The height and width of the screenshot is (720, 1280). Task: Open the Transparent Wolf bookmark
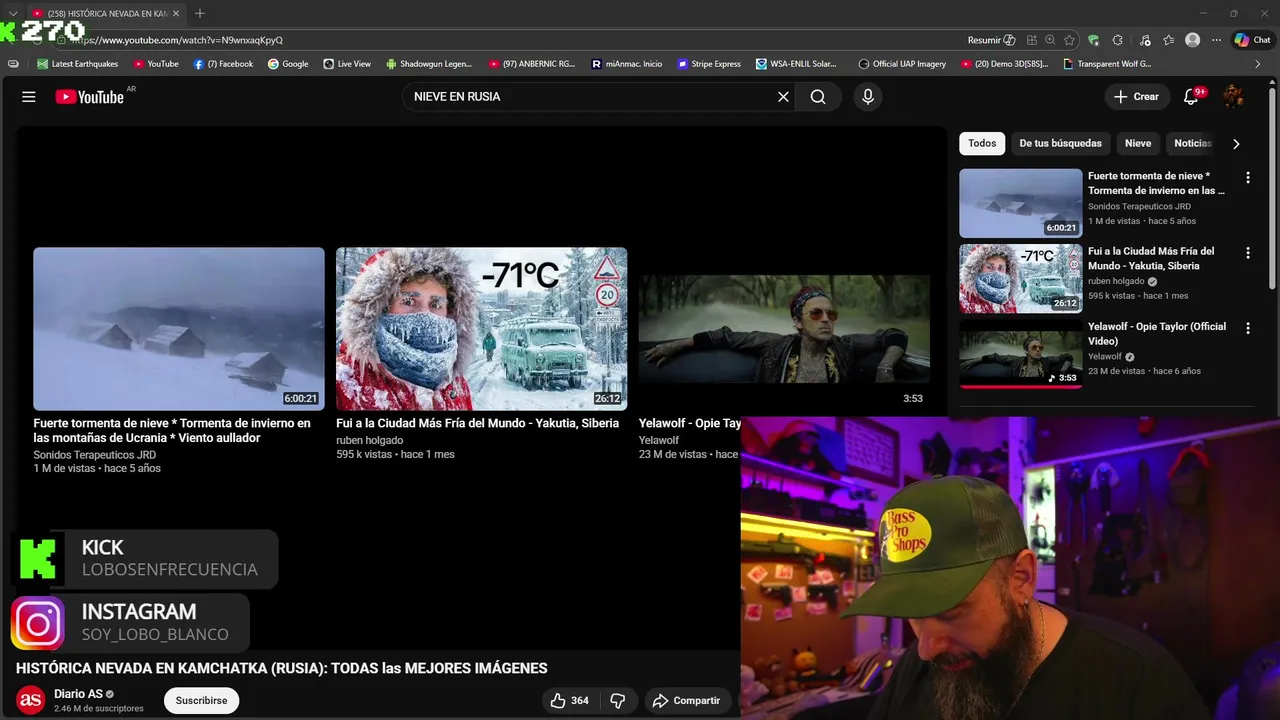(1107, 64)
